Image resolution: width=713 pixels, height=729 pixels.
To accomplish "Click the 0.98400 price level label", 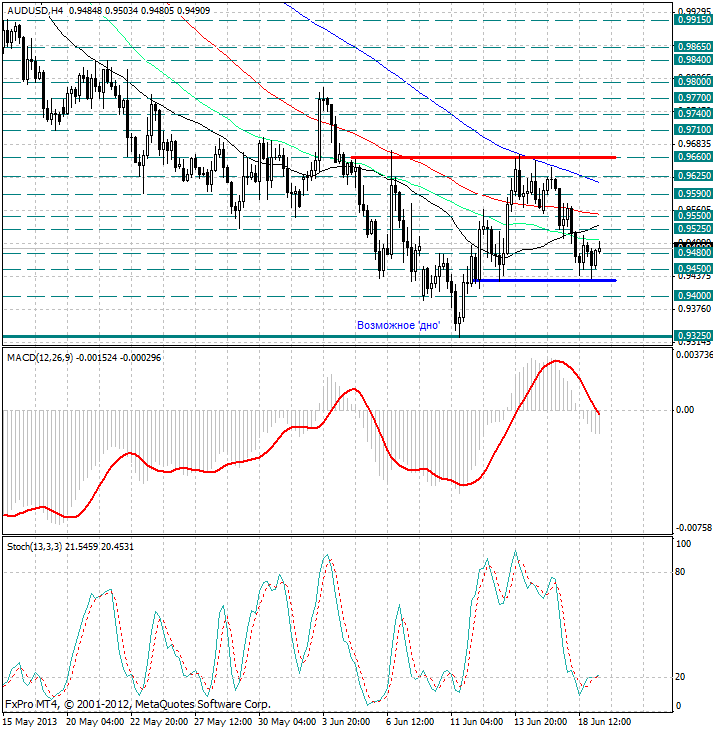I will pos(693,60).
